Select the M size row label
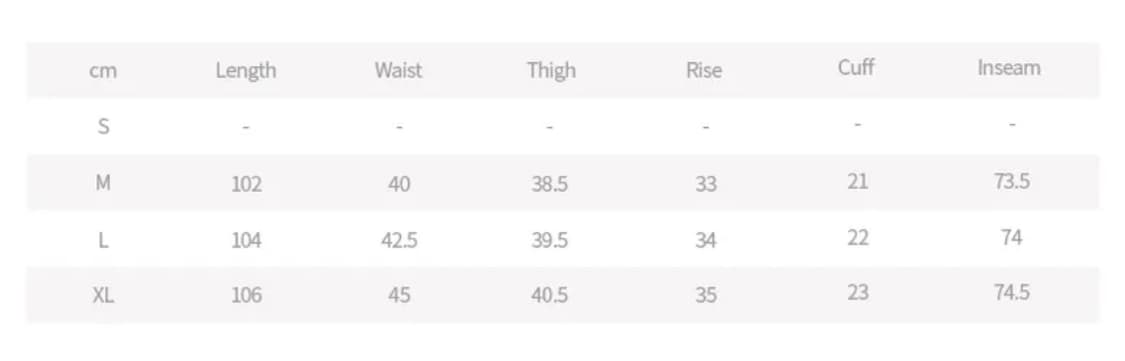 (103, 182)
